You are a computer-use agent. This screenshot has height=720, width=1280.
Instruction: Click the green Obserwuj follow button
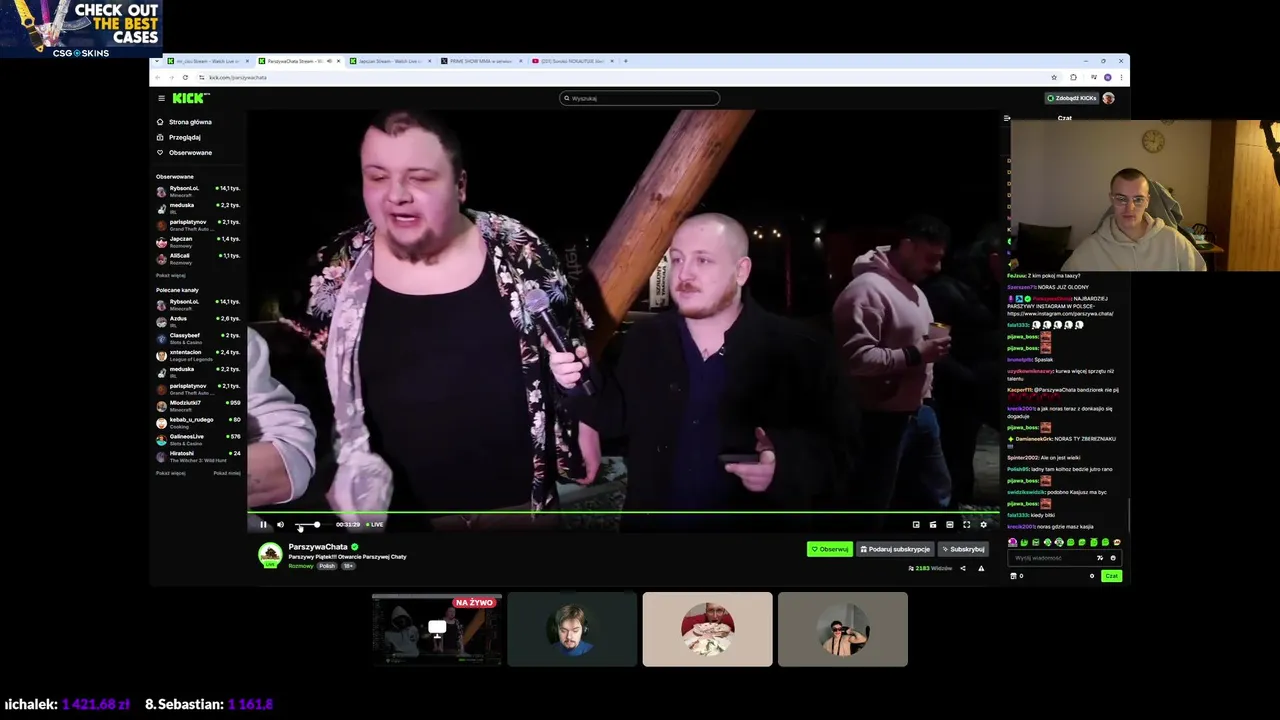(830, 549)
